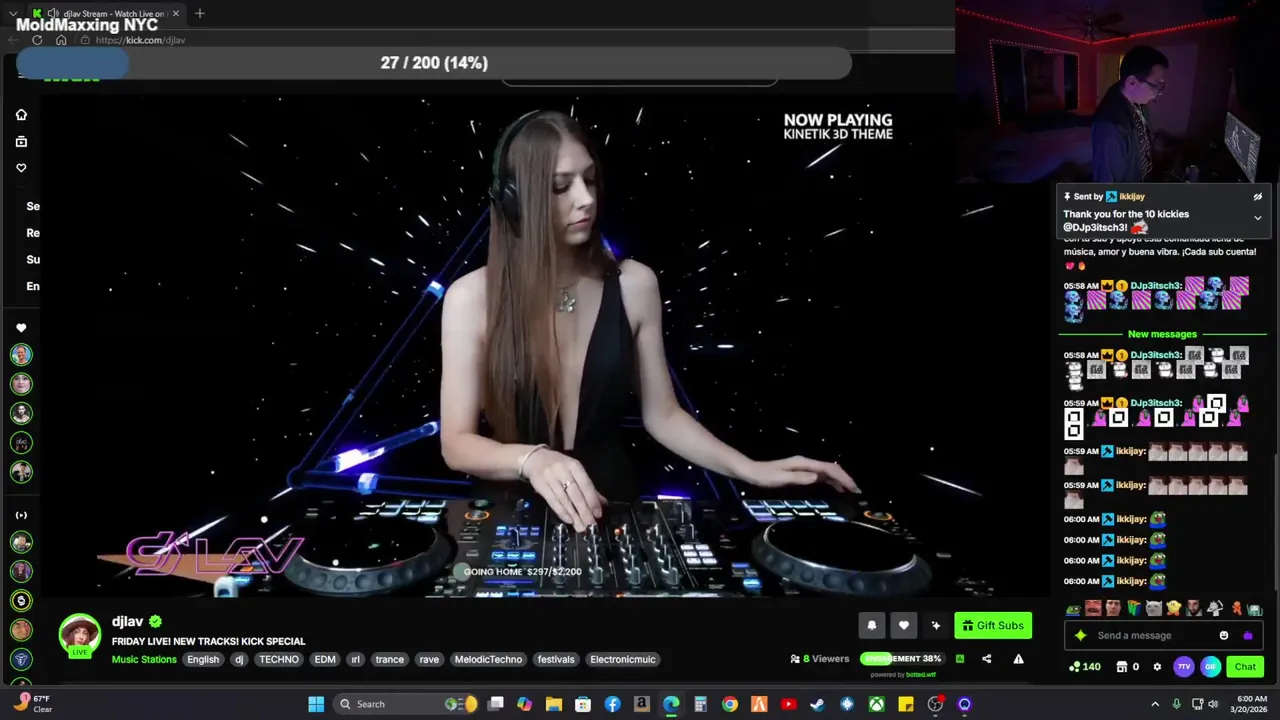Click the 140 channel points balance
Image resolution: width=1280 pixels, height=720 pixels.
[x=1085, y=667]
